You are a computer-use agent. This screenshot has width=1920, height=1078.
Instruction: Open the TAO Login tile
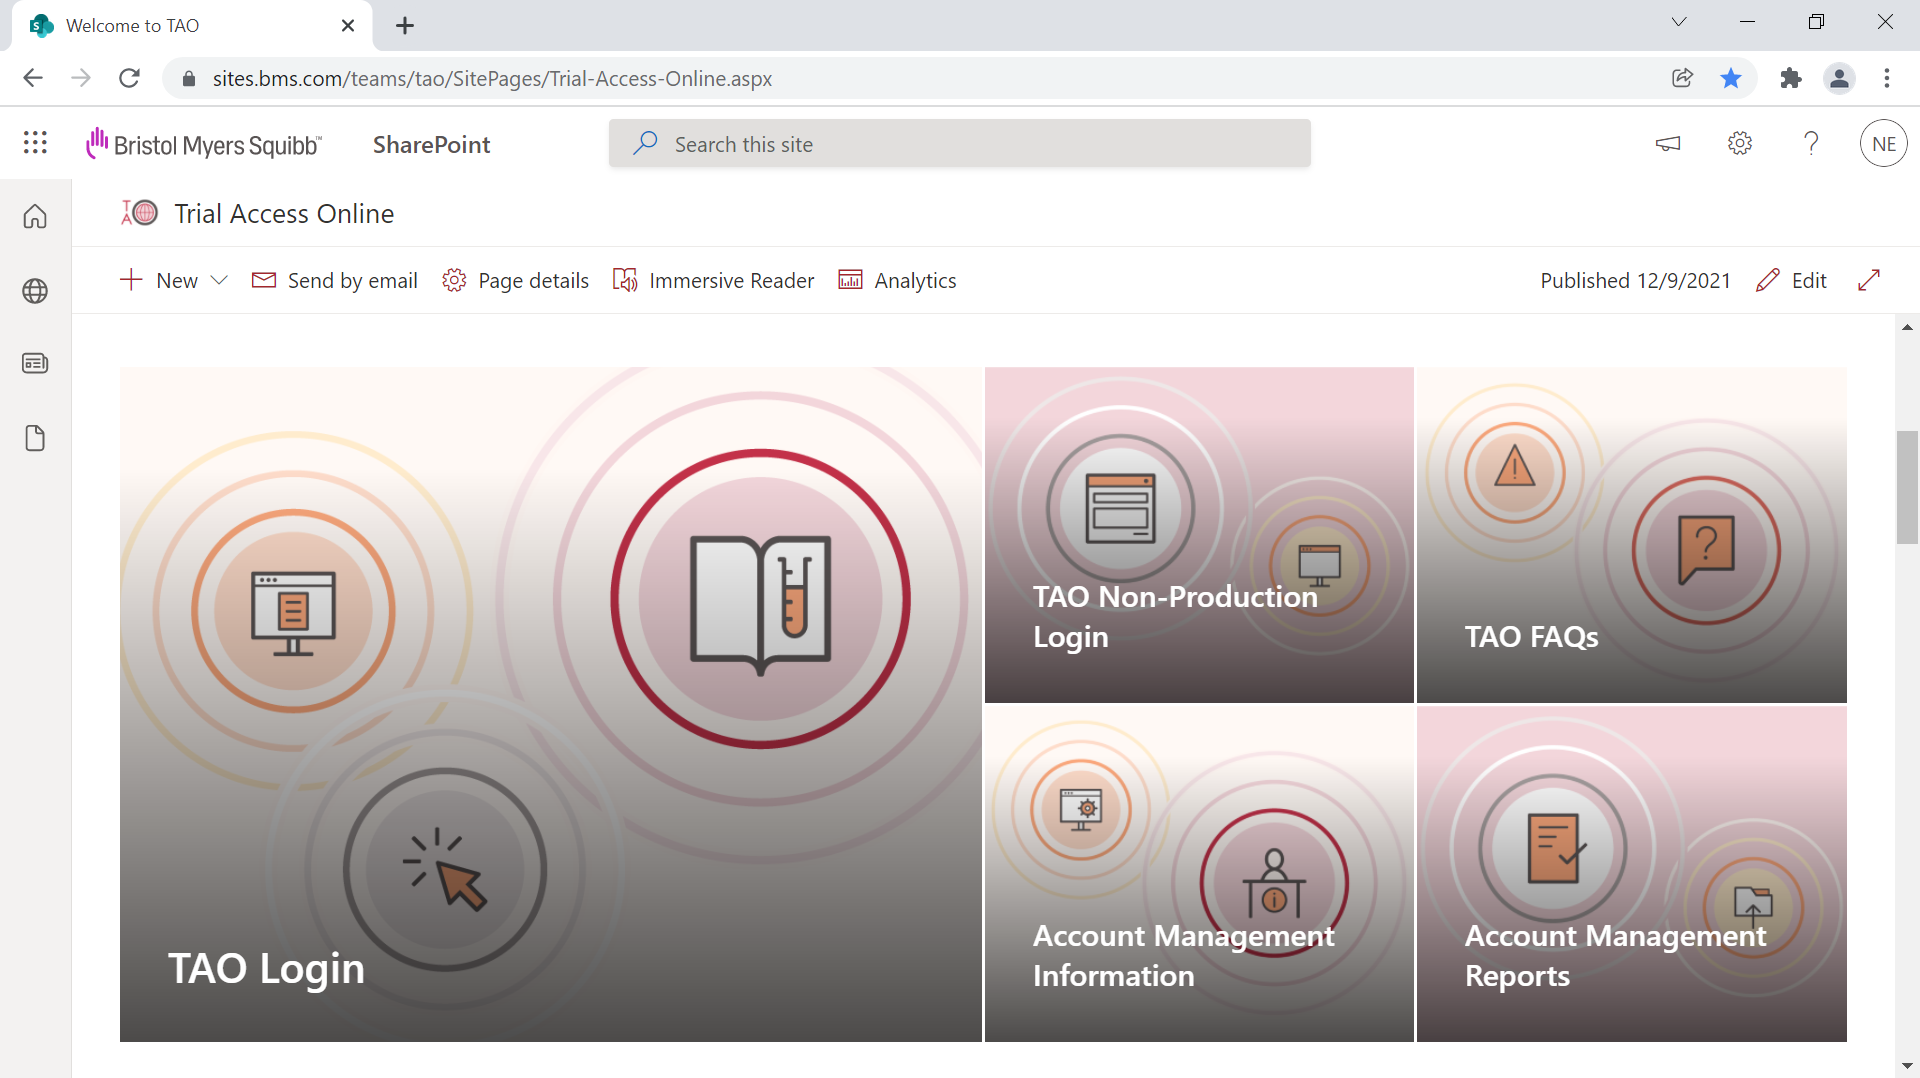[551, 704]
